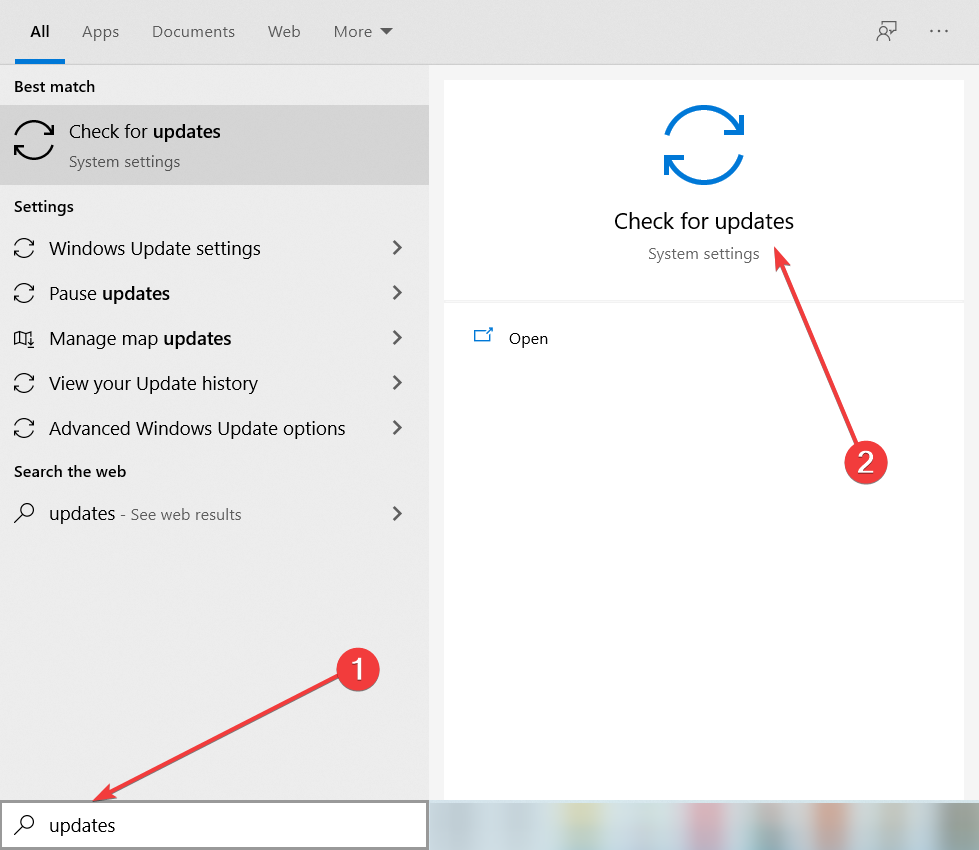Open the Manage map updates result

[214, 339]
